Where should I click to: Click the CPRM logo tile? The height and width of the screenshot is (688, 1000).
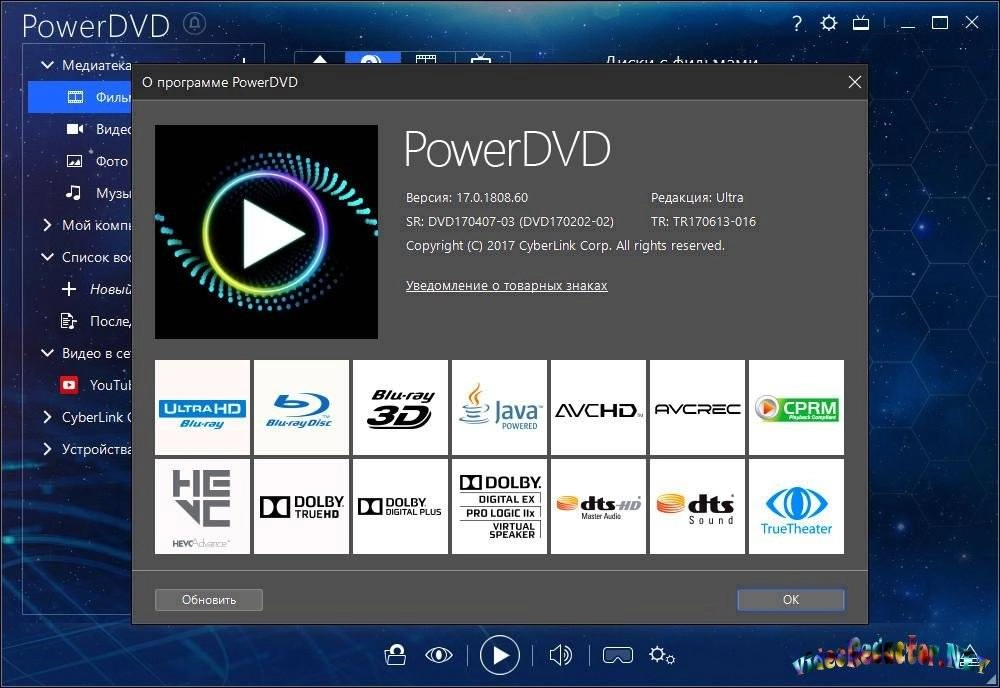(796, 407)
